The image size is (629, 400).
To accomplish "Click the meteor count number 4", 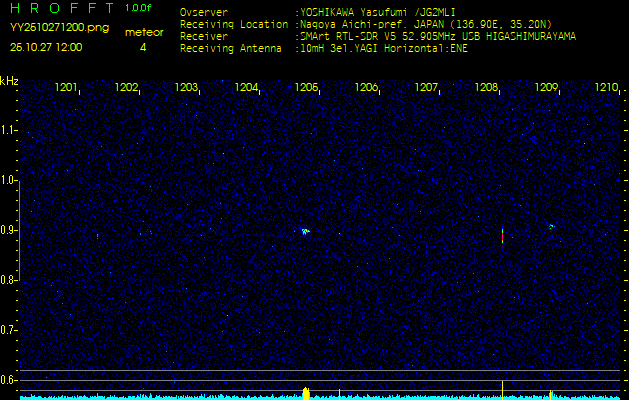I will pyautogui.click(x=143, y=47).
